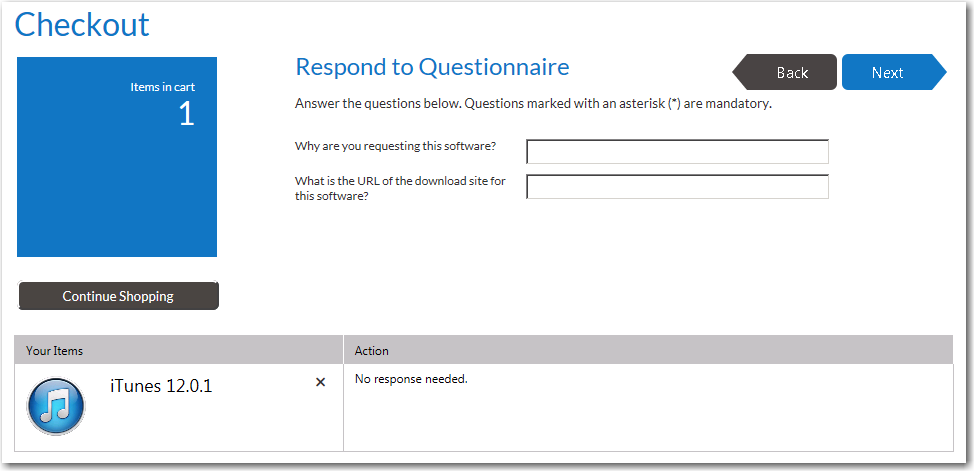Click the 'Why are you requesting' label
The image size is (974, 471).
396,146
